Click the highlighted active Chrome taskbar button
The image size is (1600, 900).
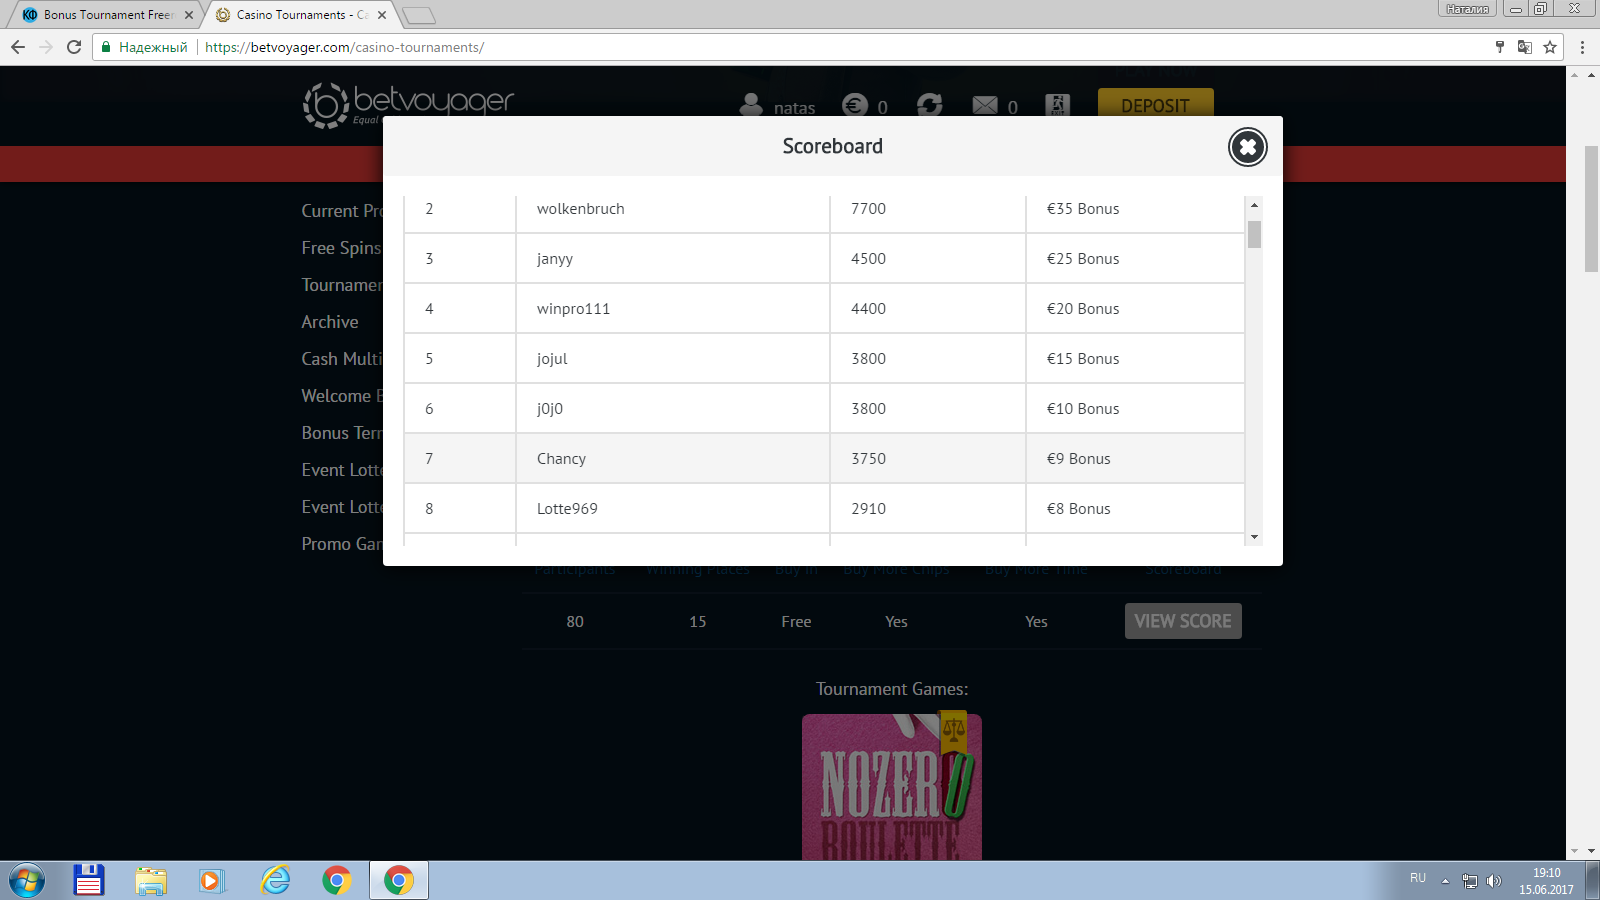click(399, 880)
